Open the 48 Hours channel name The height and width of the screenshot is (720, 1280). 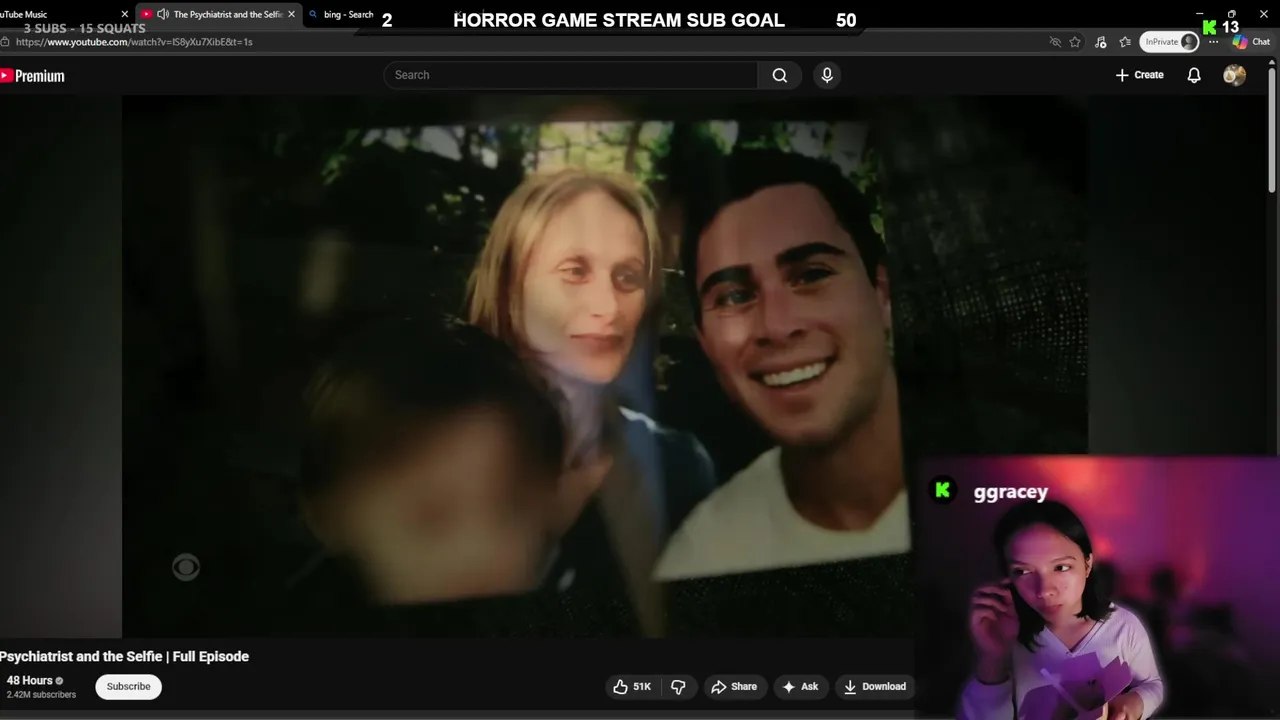pyautogui.click(x=30, y=680)
